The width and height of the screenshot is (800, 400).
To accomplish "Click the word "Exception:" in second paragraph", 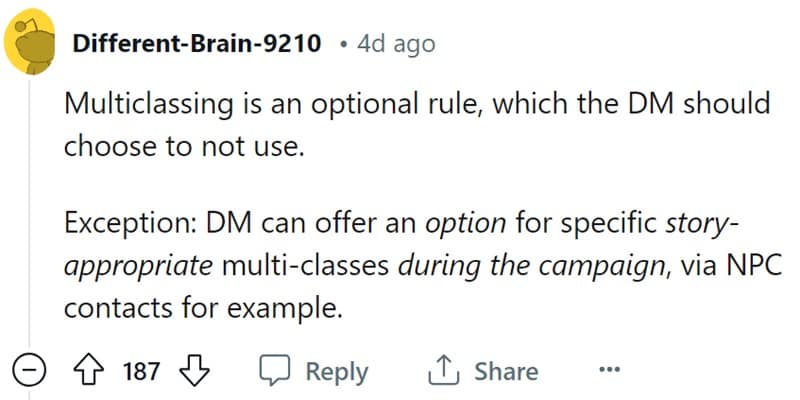I will click(x=126, y=225).
